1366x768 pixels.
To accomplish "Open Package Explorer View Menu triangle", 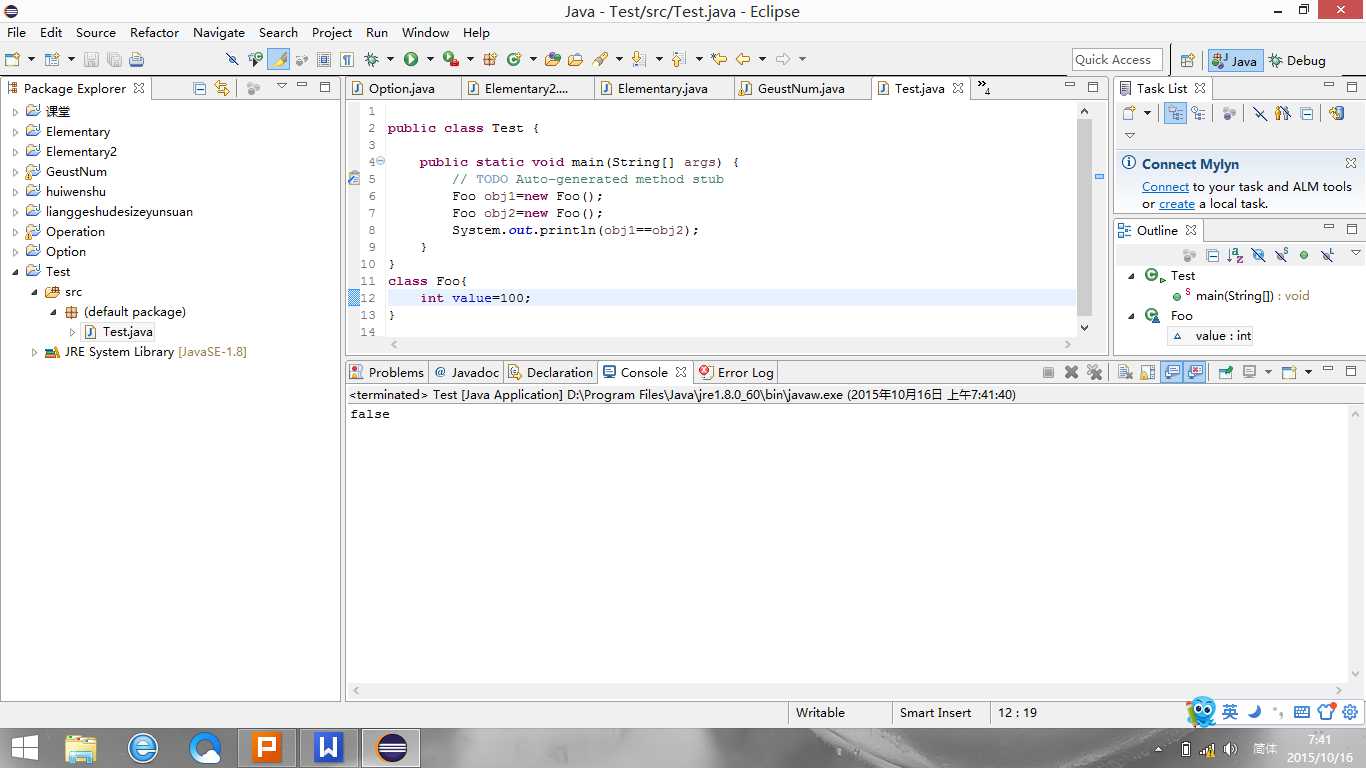I will click(282, 86).
